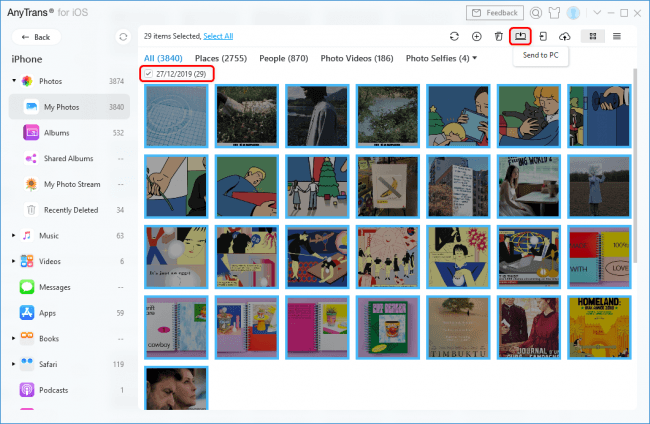650x424 pixels.
Task: Open the Photo Selfies dropdown arrow
Action: click(x=474, y=58)
